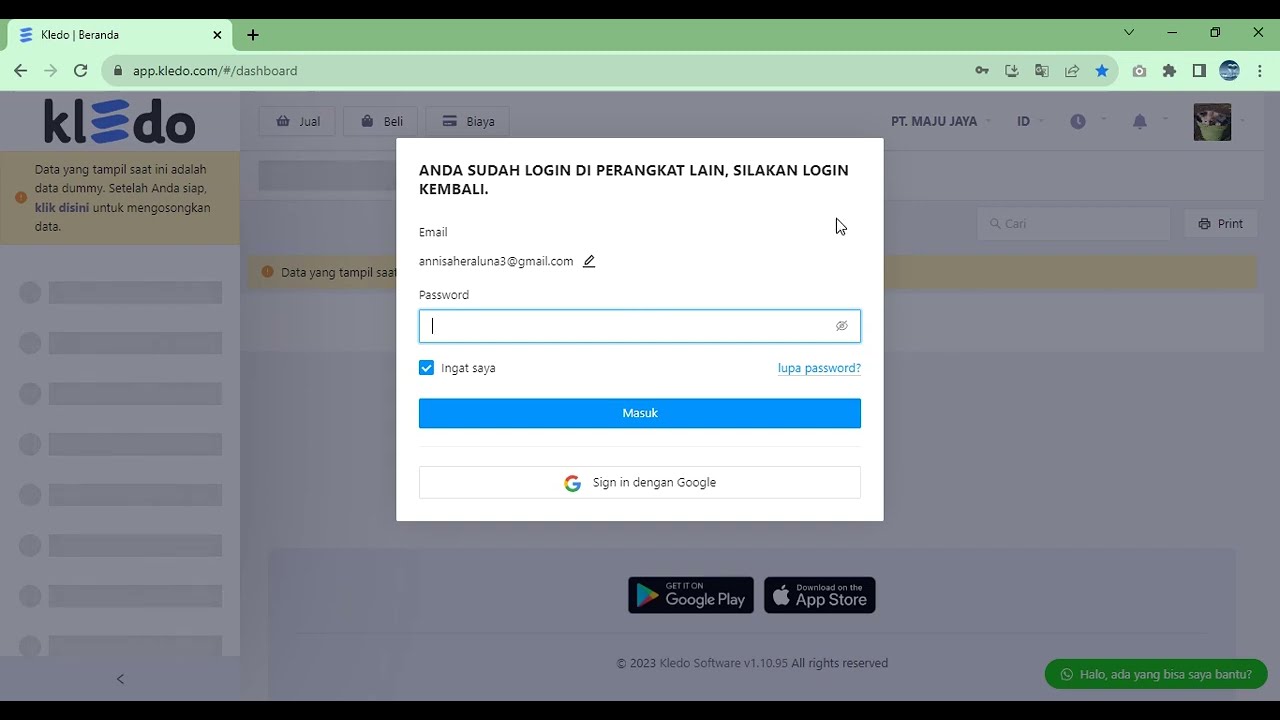Click the Google logo icon

click(572, 483)
